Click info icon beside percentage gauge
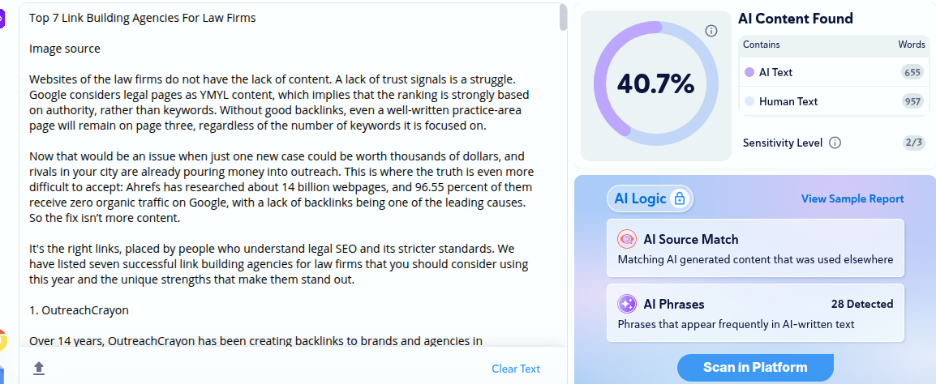The width and height of the screenshot is (936, 384). click(711, 31)
